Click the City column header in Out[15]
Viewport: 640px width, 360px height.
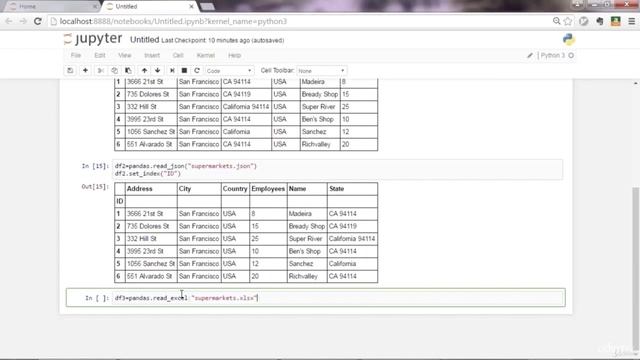point(184,189)
